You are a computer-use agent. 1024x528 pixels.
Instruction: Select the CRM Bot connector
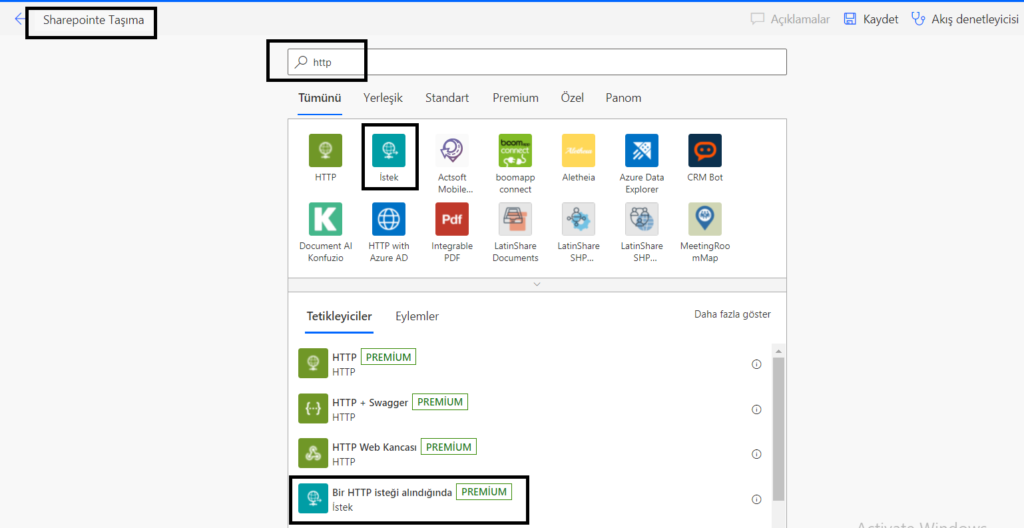pyautogui.click(x=705, y=150)
